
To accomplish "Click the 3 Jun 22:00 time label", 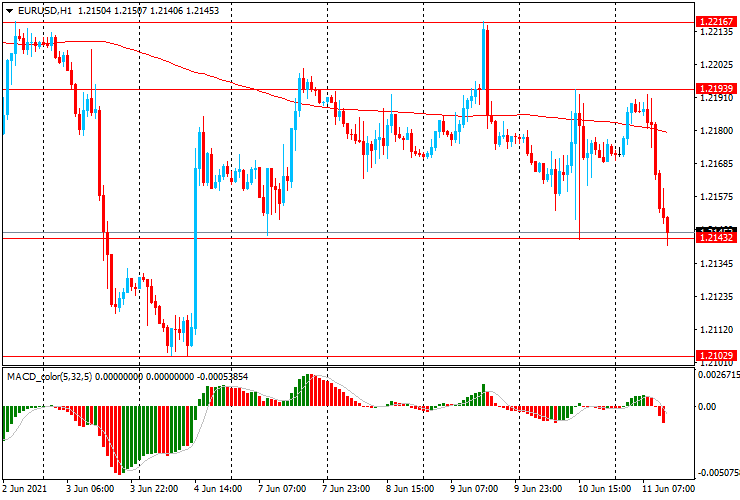I will pyautogui.click(x=154, y=489).
